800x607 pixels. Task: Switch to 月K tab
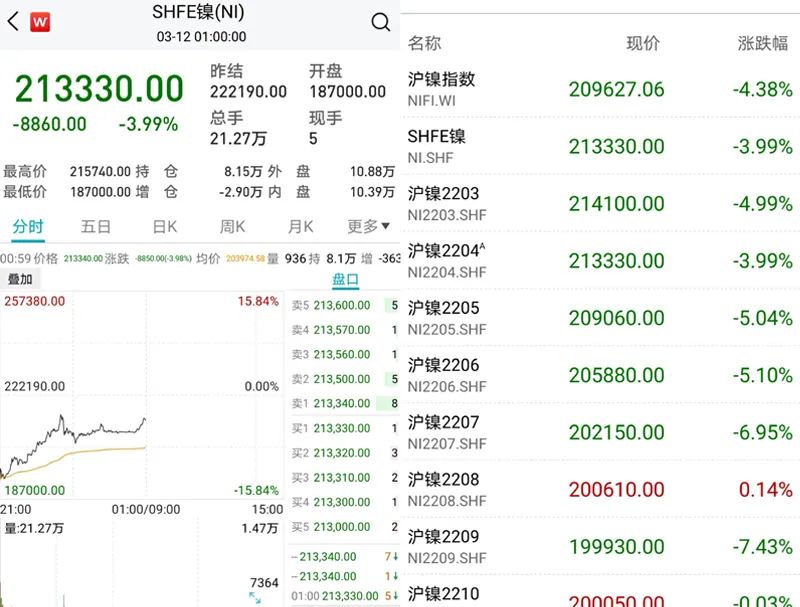pyautogui.click(x=301, y=226)
